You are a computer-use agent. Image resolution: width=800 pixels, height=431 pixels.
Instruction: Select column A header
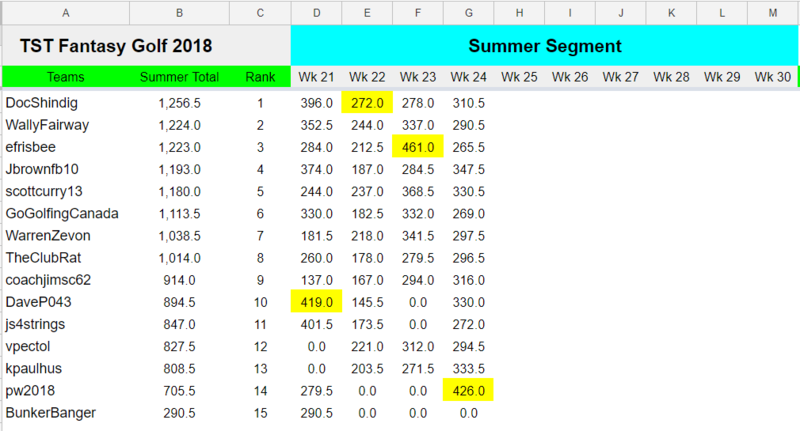click(65, 13)
